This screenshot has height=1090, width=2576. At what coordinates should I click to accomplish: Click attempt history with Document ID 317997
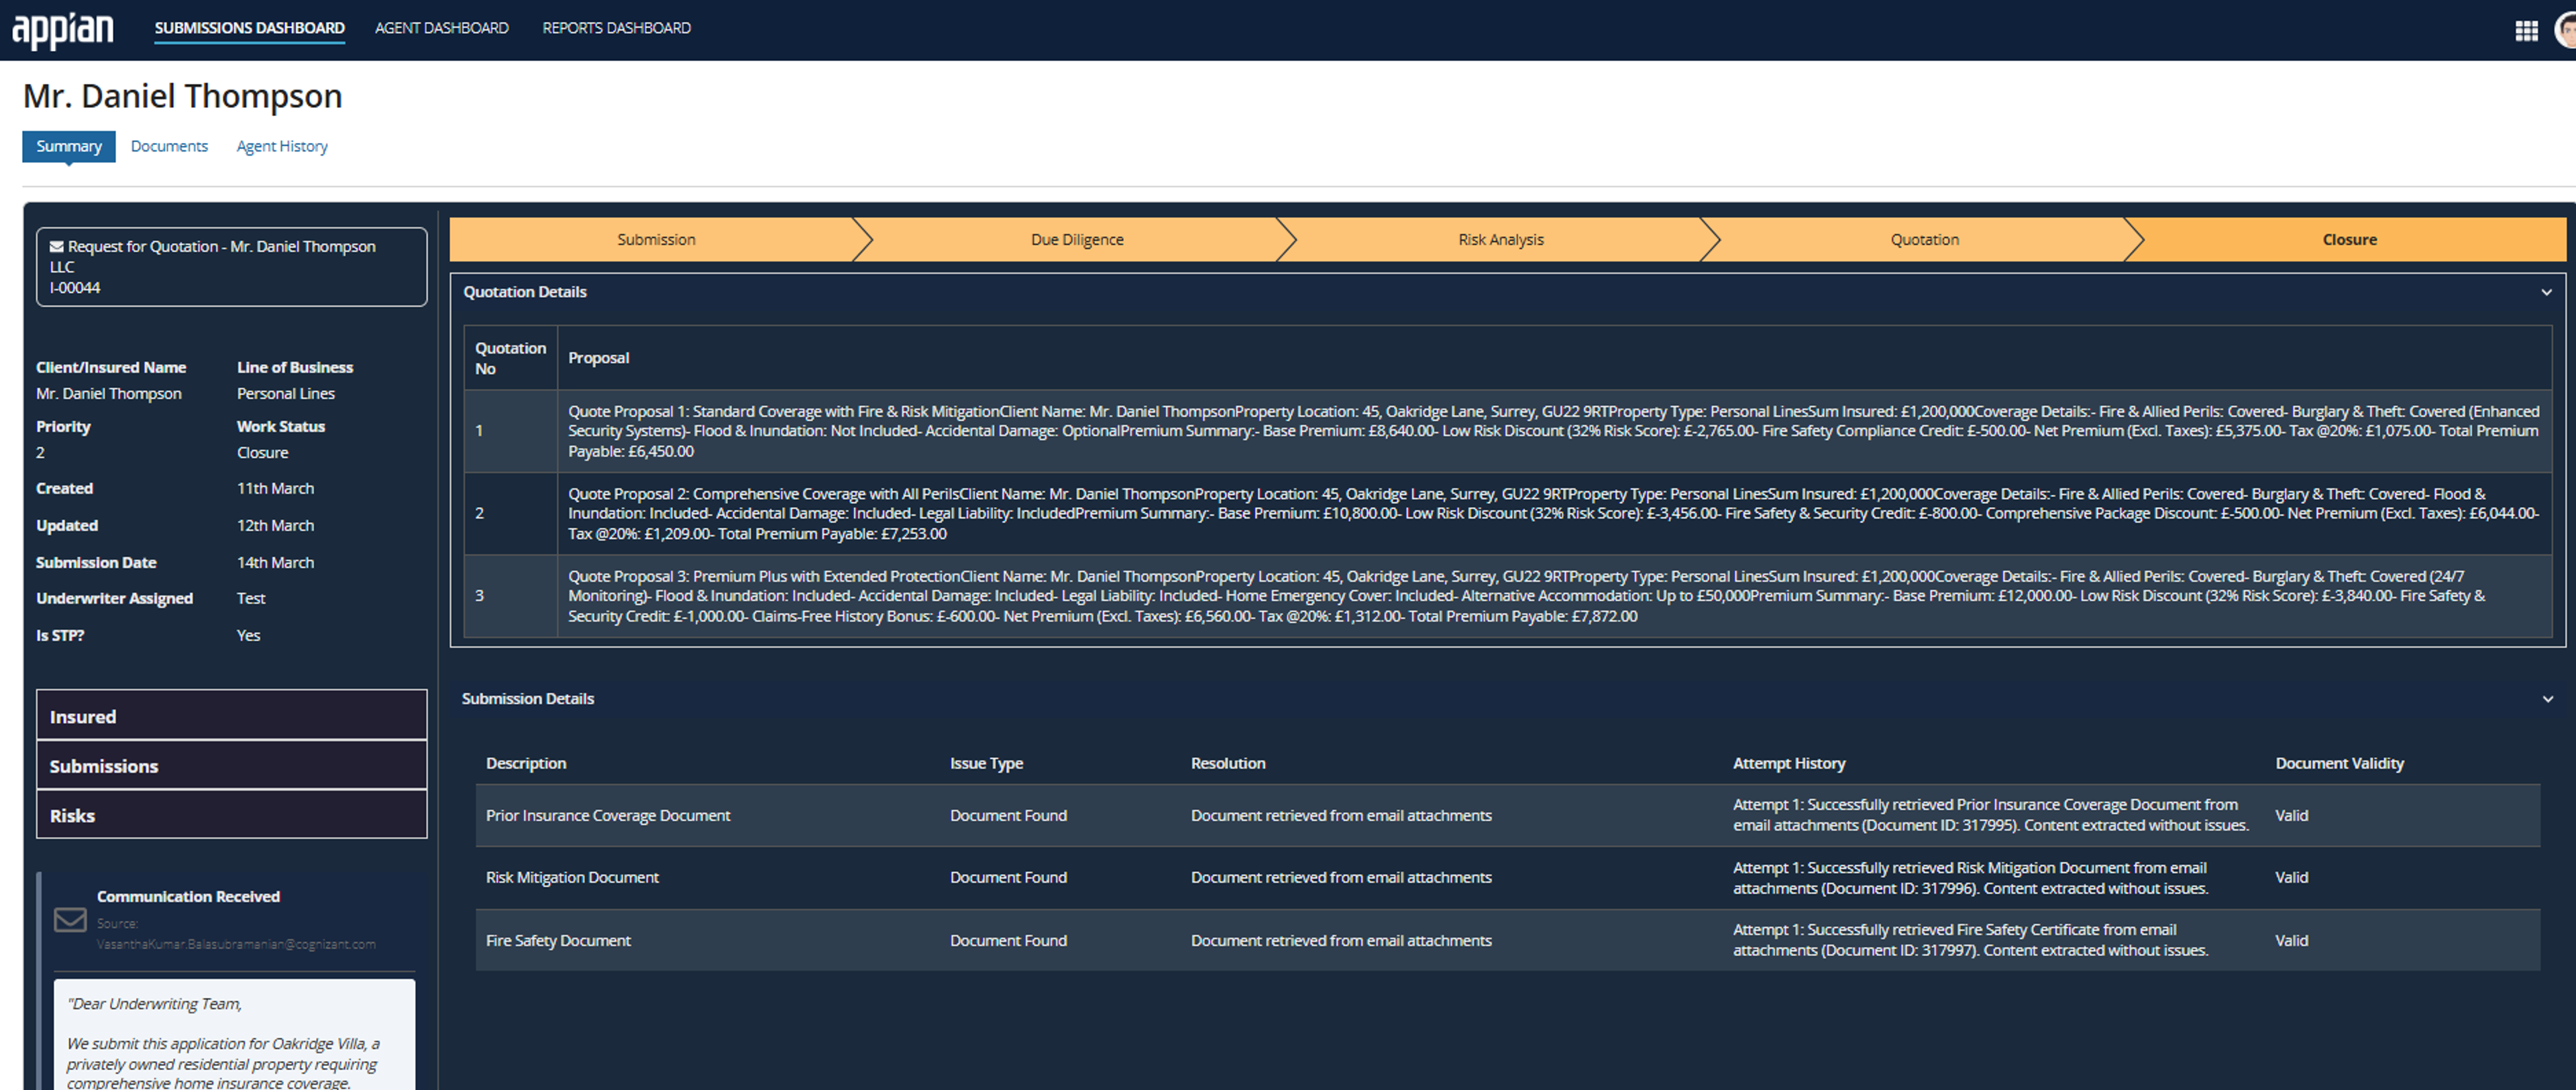(1970, 940)
